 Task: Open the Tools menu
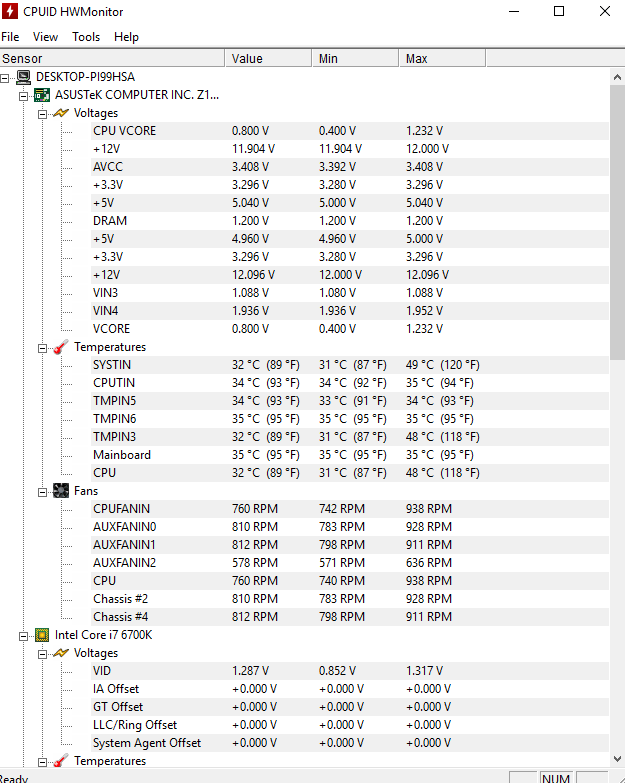(x=86, y=37)
